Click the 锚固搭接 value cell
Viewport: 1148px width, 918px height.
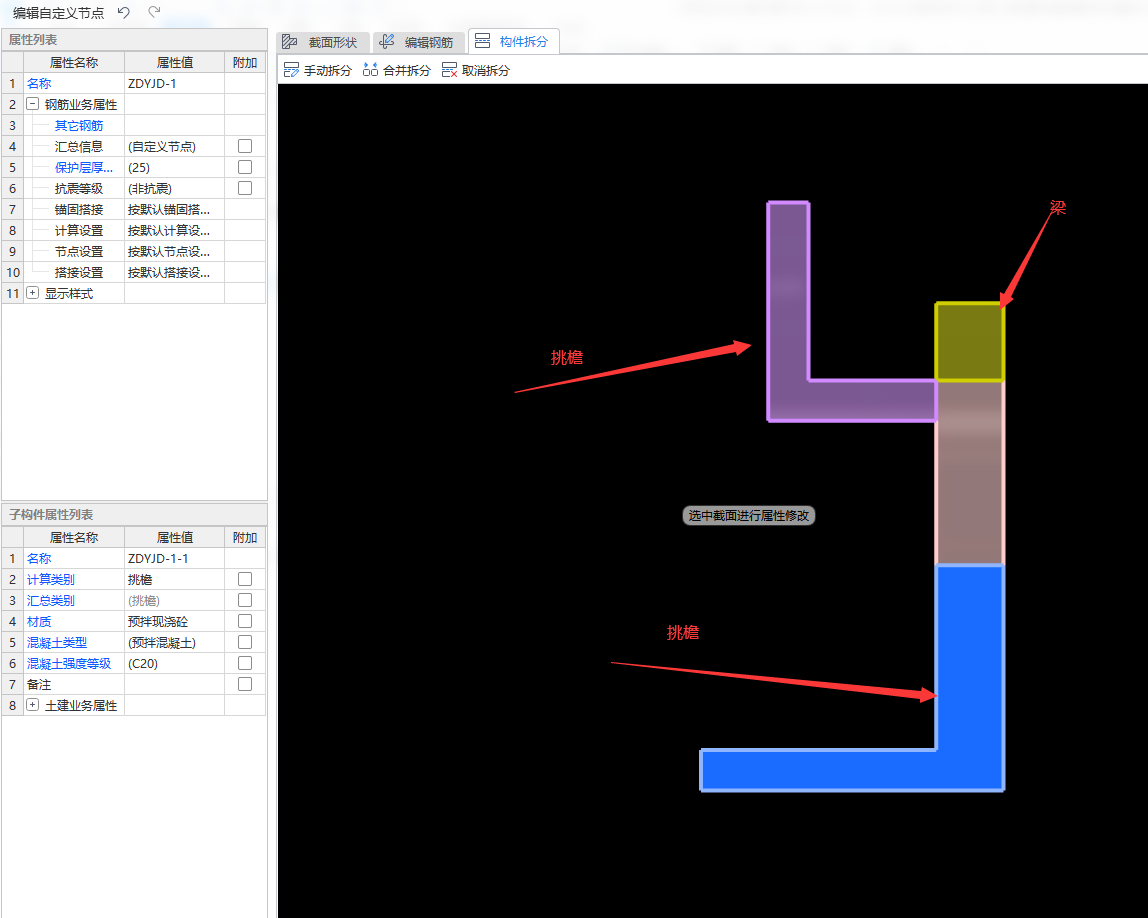click(174, 209)
